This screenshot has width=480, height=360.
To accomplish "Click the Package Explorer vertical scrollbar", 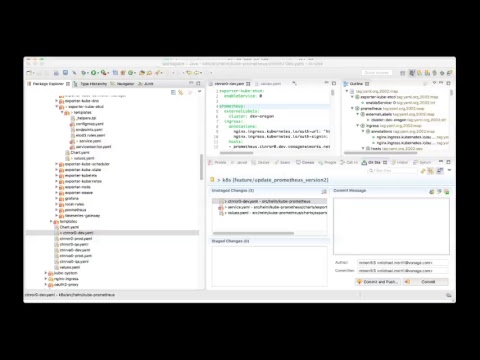I will [201, 167].
